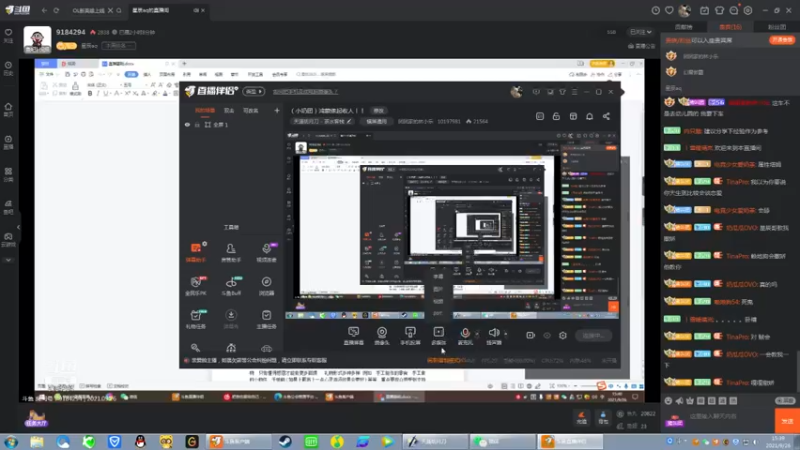This screenshot has width=800, height=450.
Task: Click record video icon in 直播伴侣 bottom bar
Action: point(531,336)
